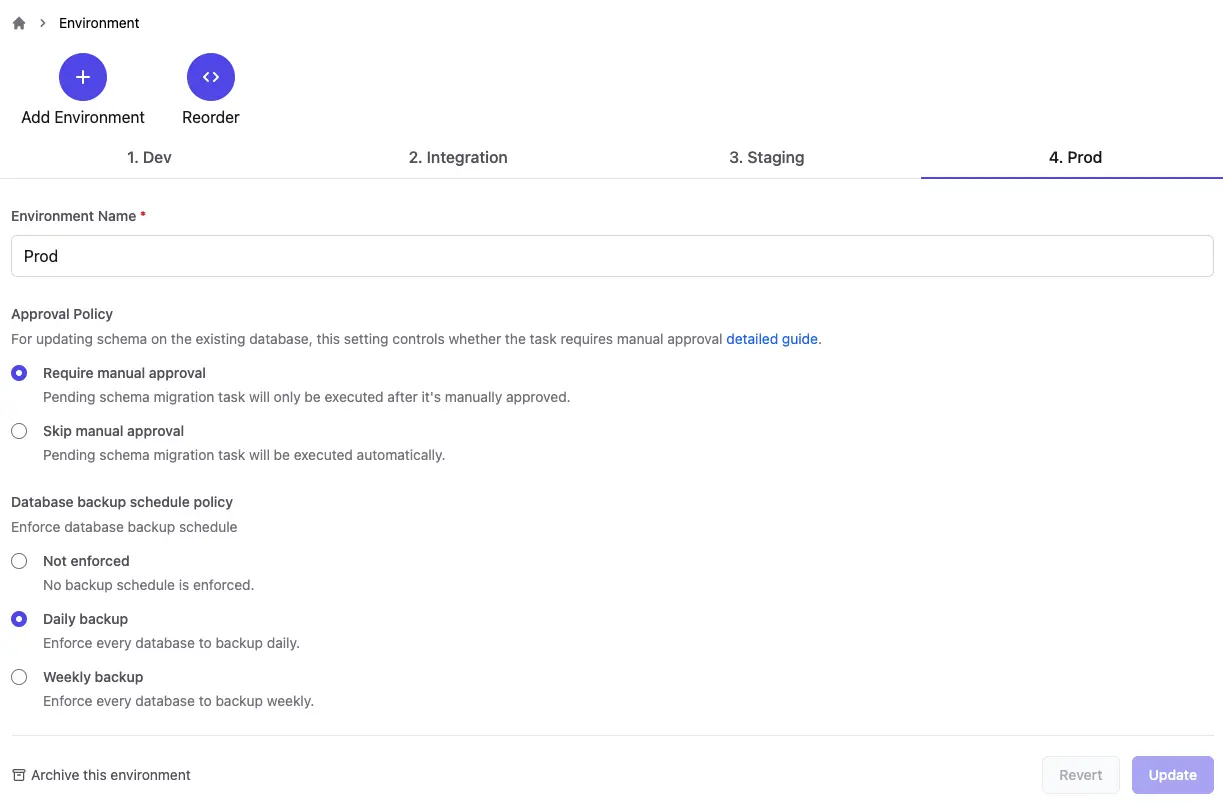Click the breadcrumb chevron separator

(x=43, y=23)
